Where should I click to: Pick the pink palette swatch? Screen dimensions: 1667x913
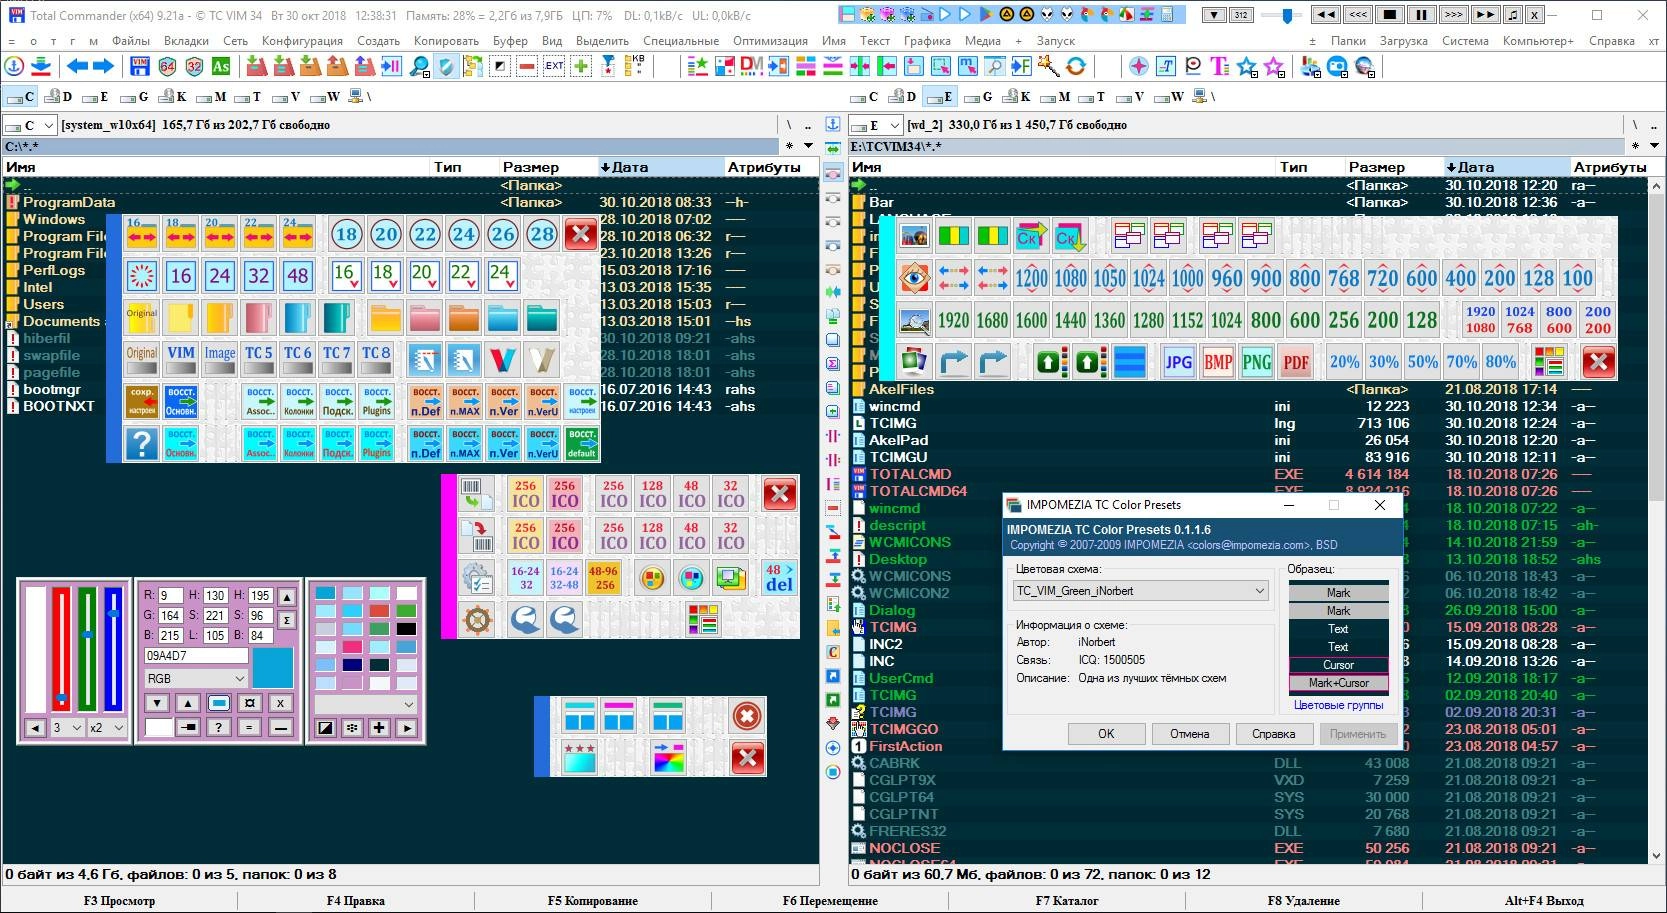tap(352, 646)
